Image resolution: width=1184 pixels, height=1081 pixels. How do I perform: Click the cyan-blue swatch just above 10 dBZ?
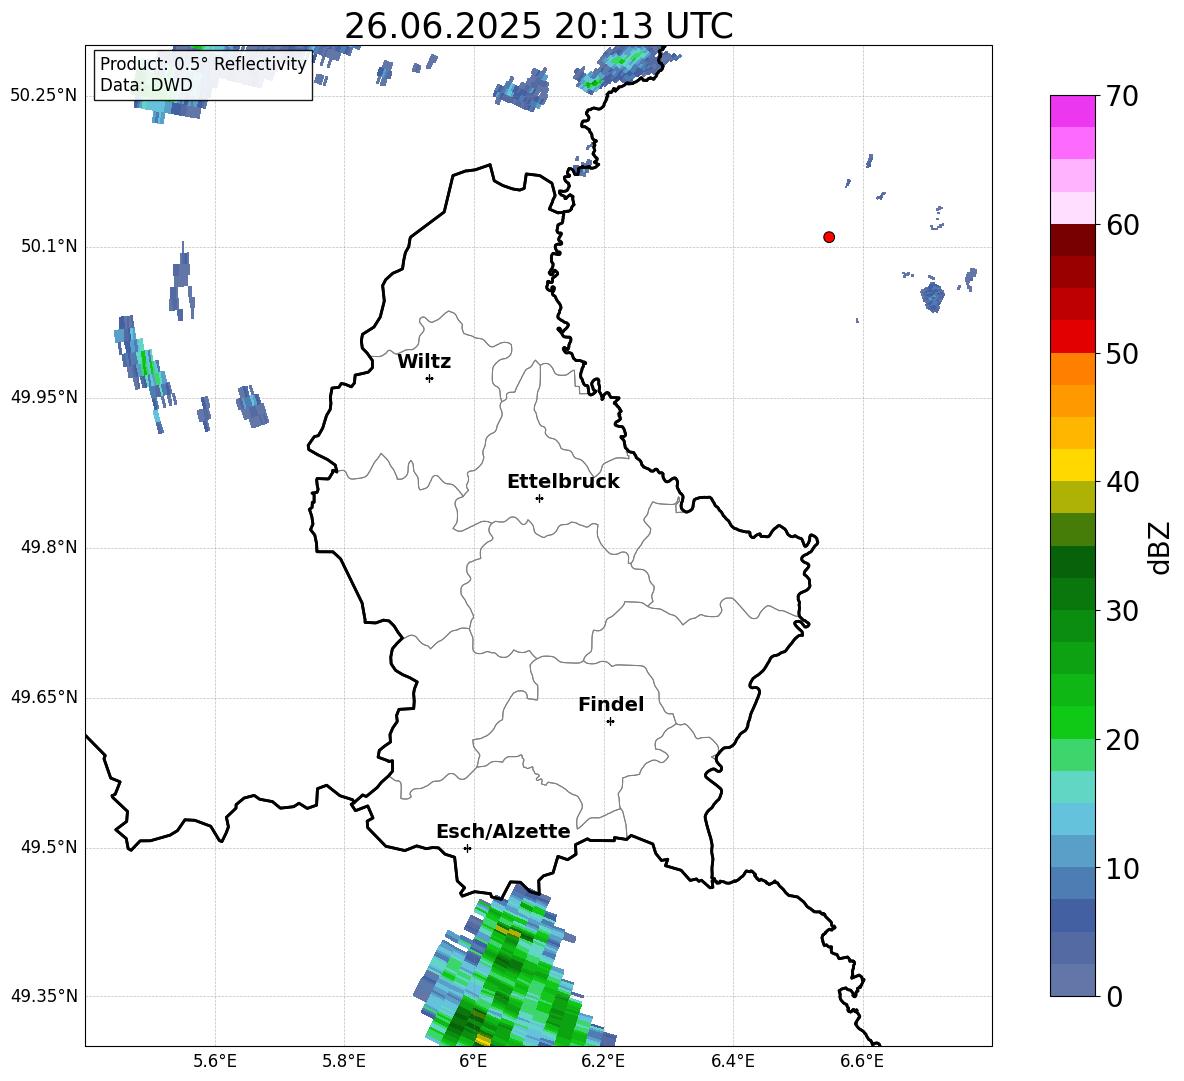coord(1072,851)
